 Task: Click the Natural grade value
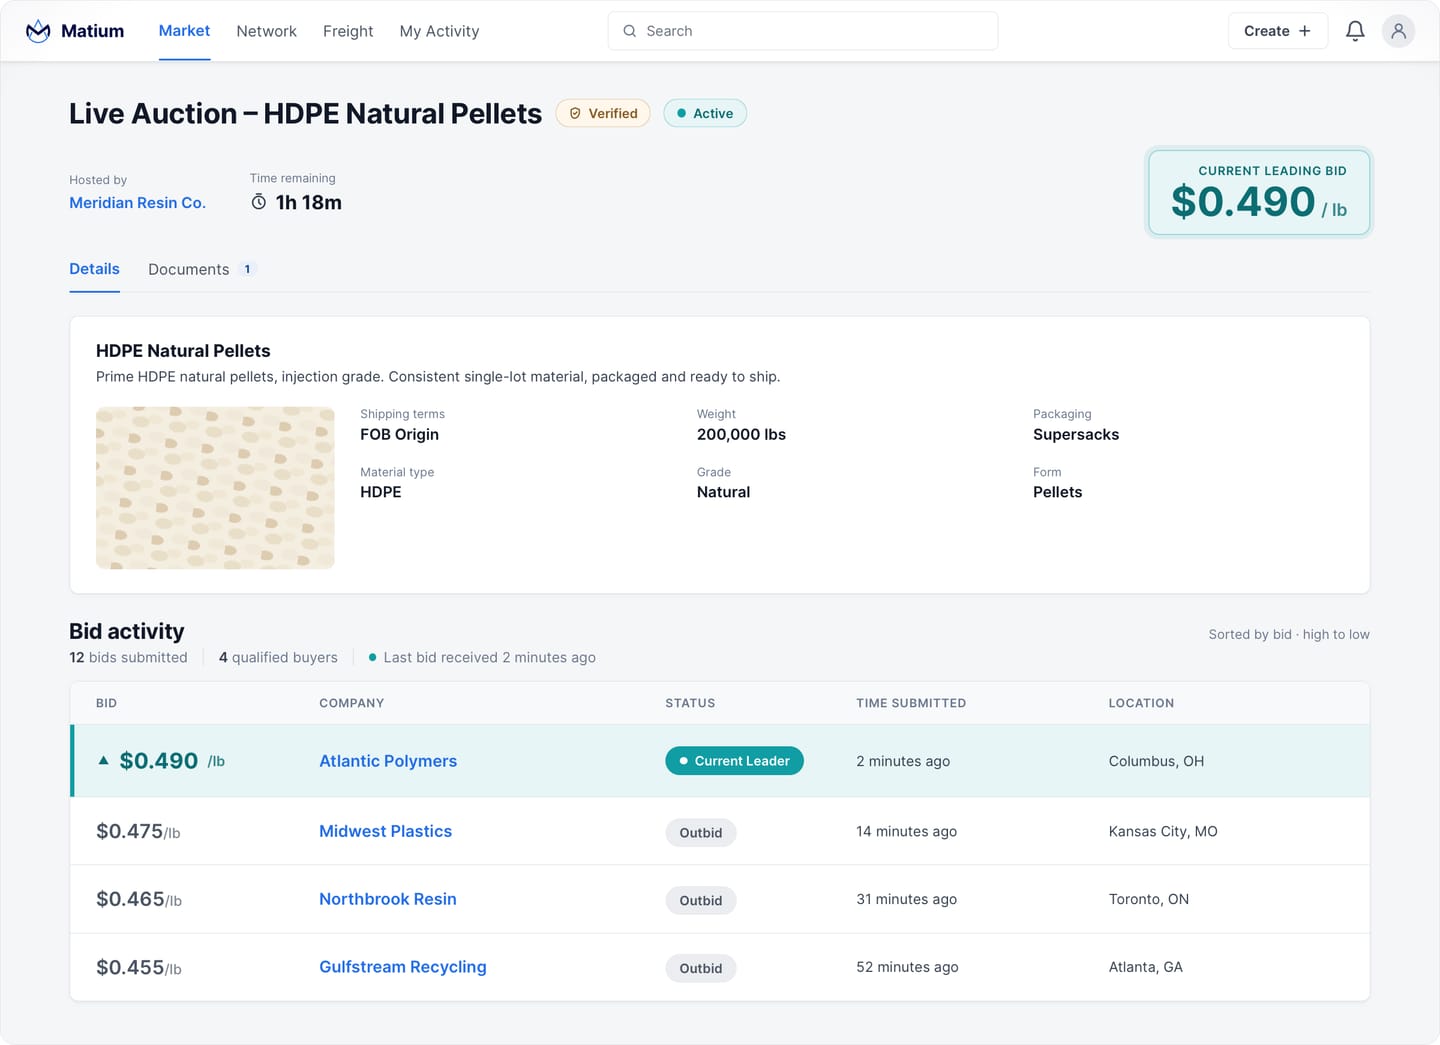(x=723, y=492)
